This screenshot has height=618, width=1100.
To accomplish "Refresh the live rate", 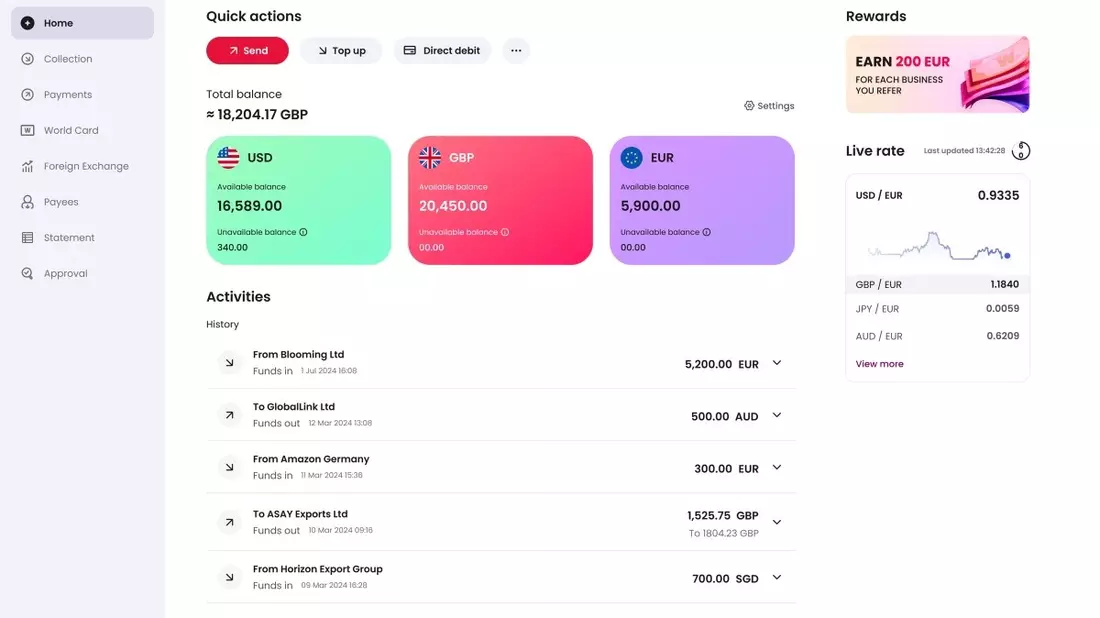I will [1021, 151].
